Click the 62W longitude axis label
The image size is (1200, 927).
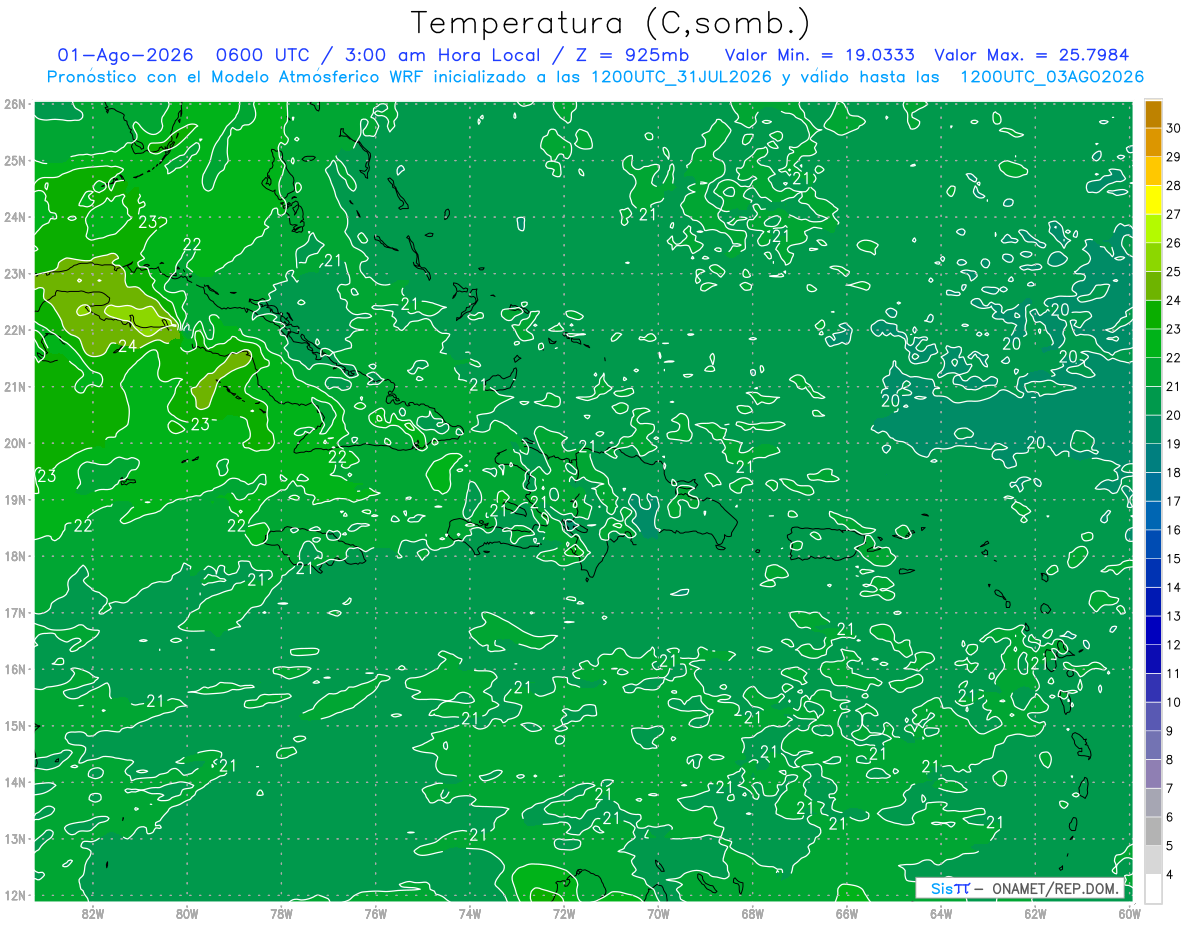(x=1035, y=913)
